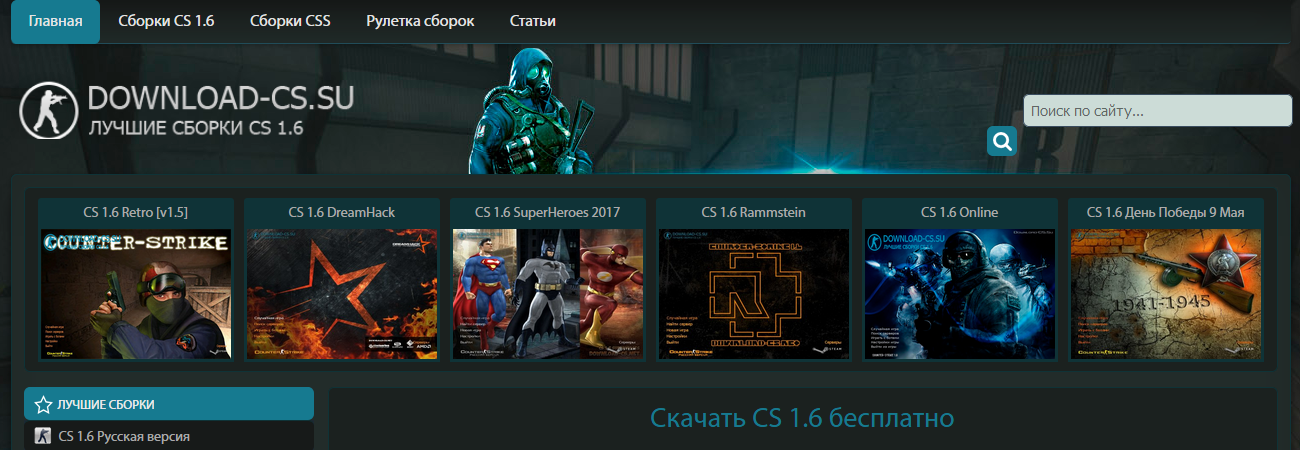Focus the Поиск по сайту search field
1300x450 pixels.
coord(1158,111)
